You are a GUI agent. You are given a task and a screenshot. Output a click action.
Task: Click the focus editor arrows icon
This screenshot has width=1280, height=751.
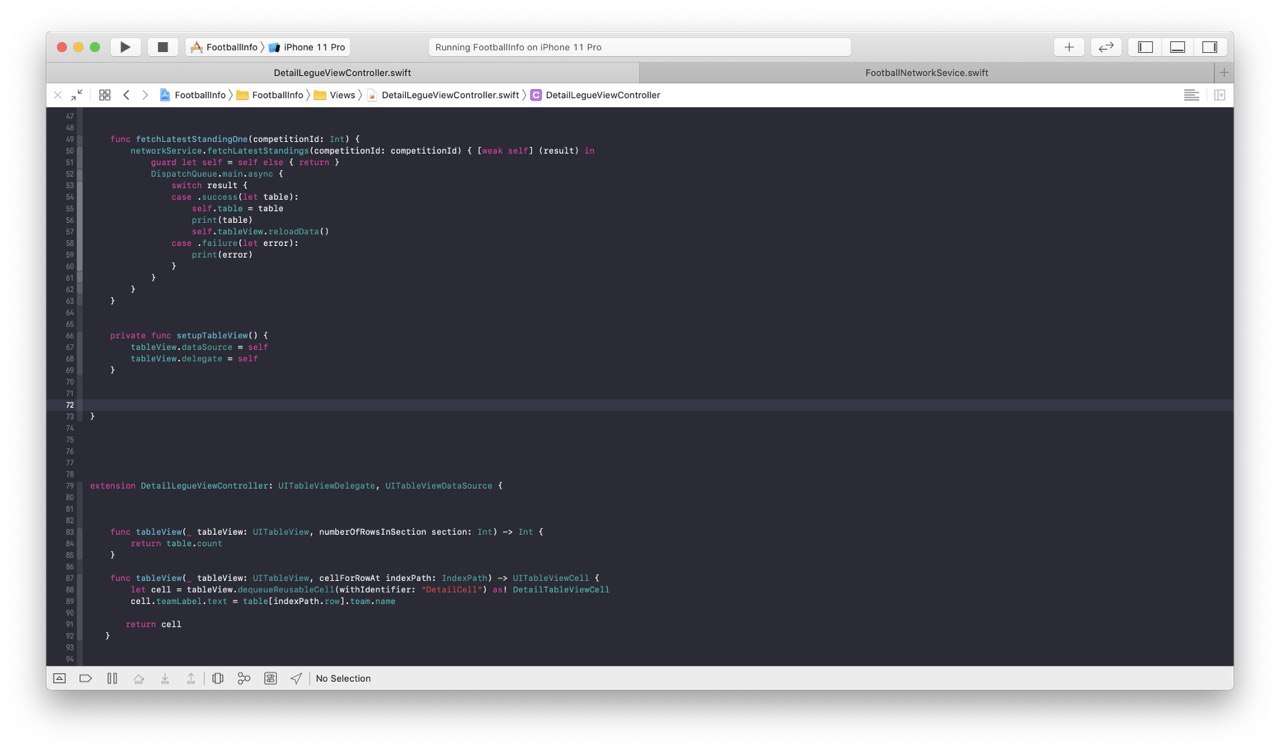77,95
